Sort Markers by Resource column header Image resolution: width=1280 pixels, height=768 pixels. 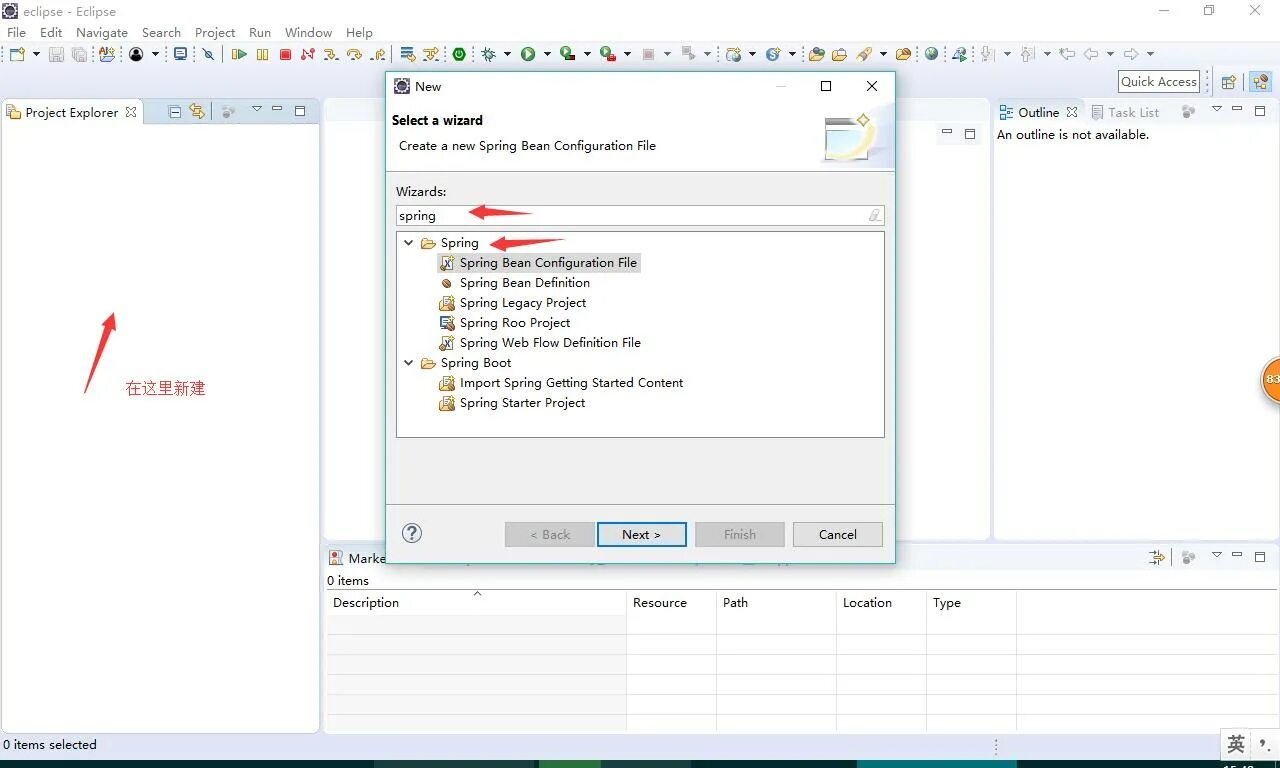671,603
